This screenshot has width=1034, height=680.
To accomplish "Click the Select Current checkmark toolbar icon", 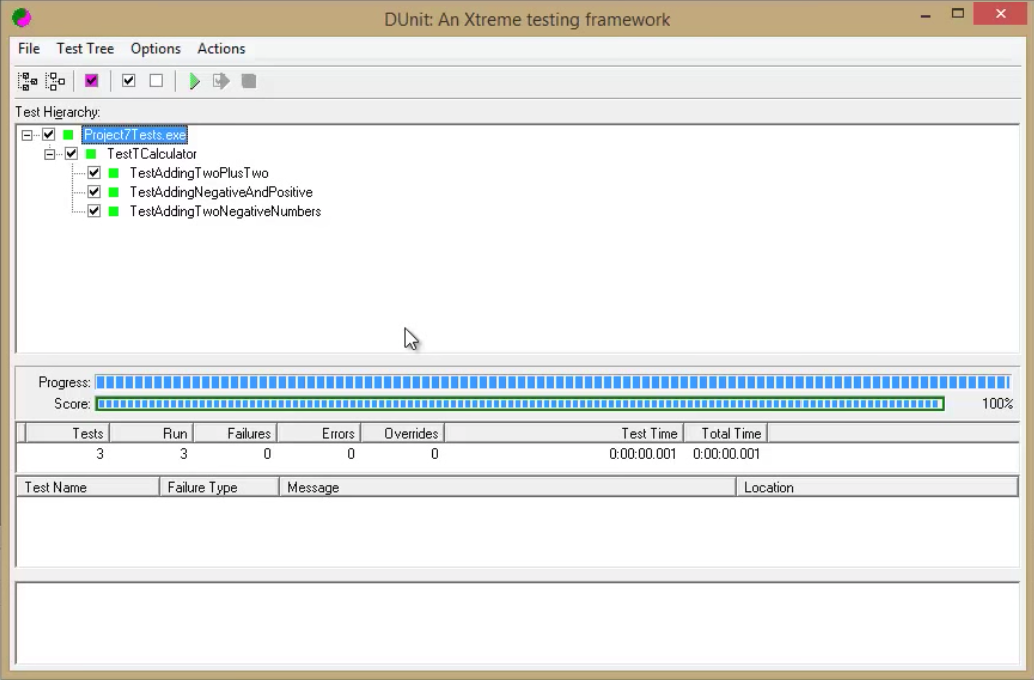I will (x=129, y=80).
